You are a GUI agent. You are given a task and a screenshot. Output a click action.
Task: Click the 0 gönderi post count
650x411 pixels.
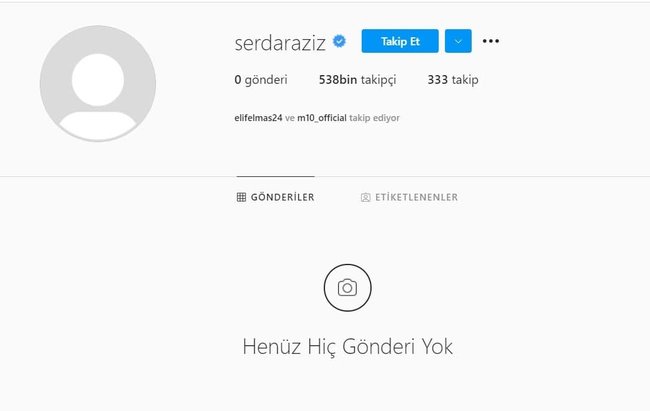click(x=261, y=80)
